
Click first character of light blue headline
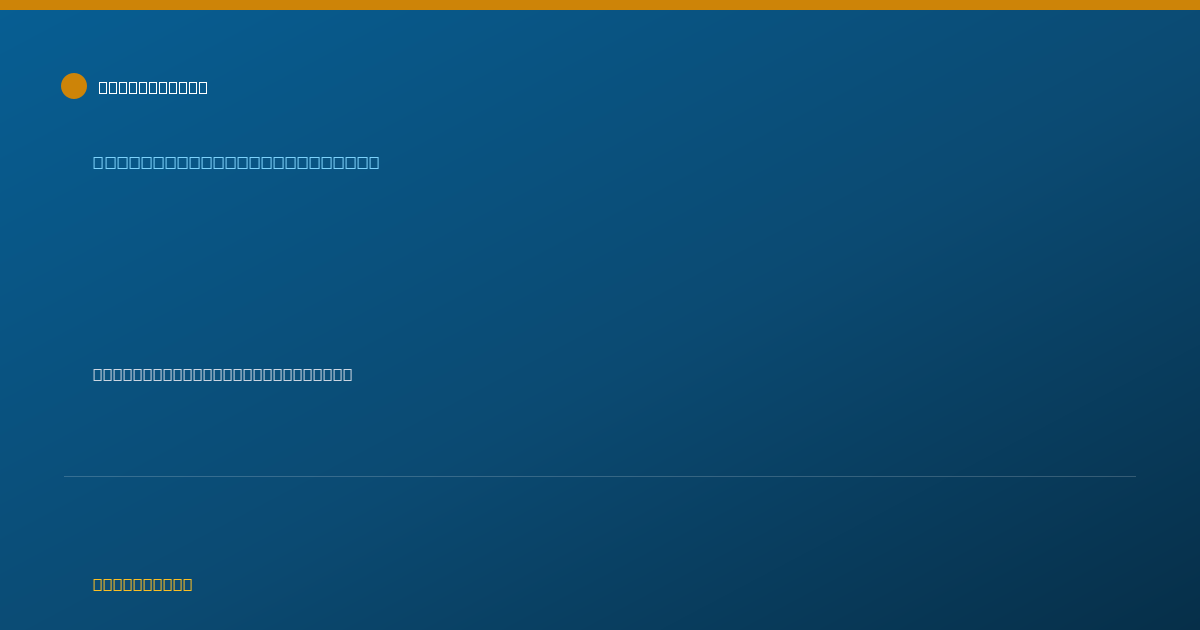pyautogui.click(x=99, y=162)
